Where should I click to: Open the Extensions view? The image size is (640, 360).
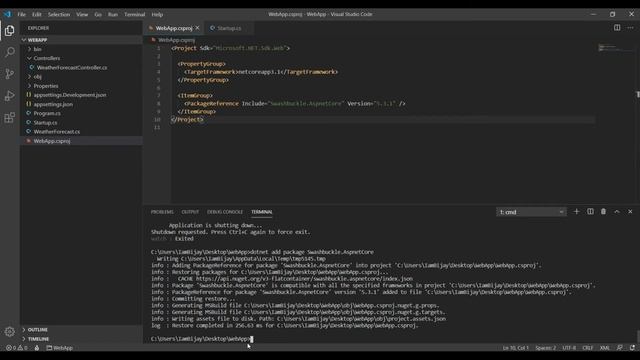[x=9, y=118]
